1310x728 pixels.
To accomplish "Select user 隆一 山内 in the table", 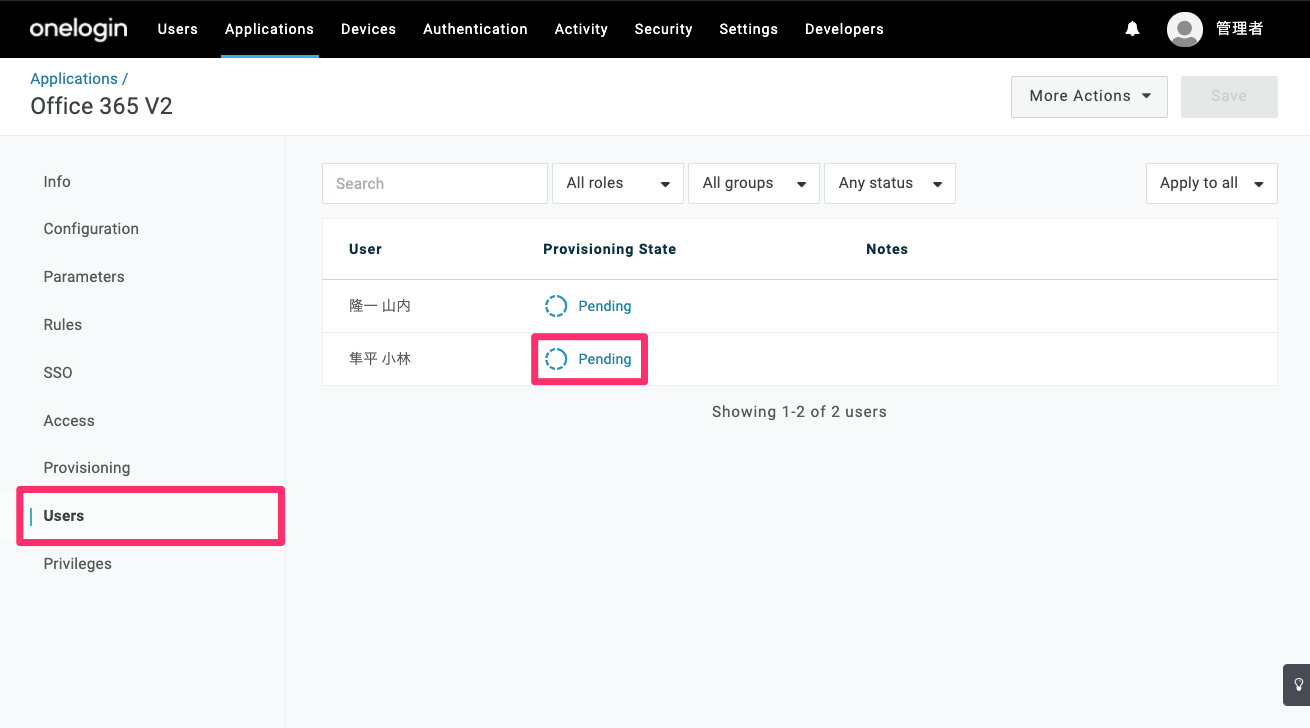I will point(380,306).
